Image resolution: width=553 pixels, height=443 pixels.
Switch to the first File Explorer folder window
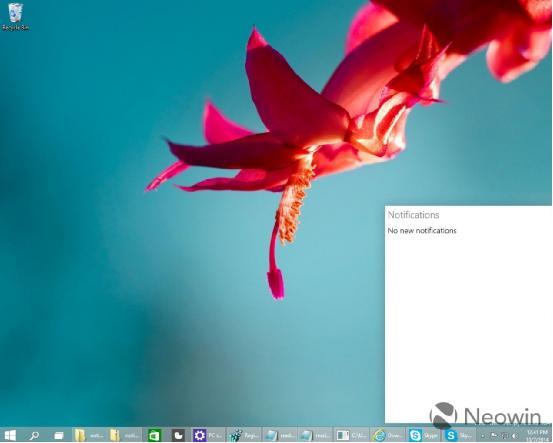(x=90, y=435)
